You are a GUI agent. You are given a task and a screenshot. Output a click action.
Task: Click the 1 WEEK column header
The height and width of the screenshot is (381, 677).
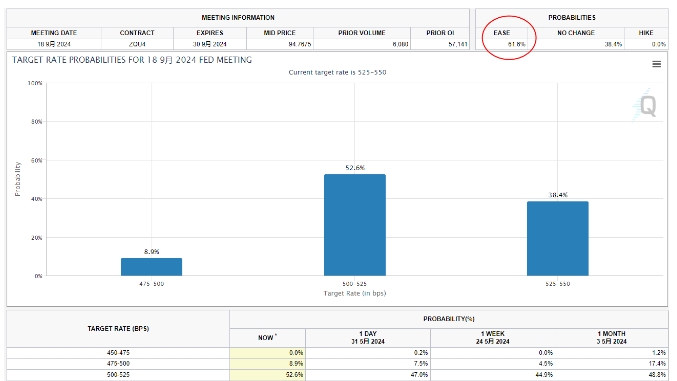pyautogui.click(x=493, y=337)
